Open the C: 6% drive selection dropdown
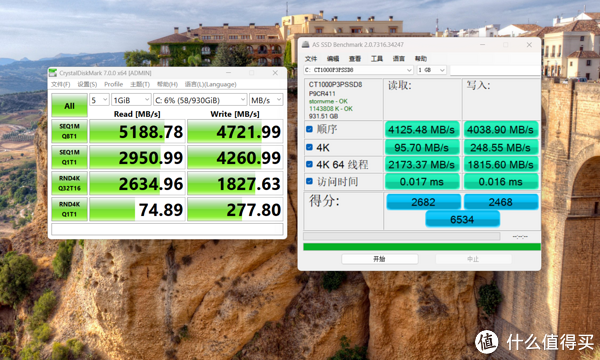 point(200,100)
